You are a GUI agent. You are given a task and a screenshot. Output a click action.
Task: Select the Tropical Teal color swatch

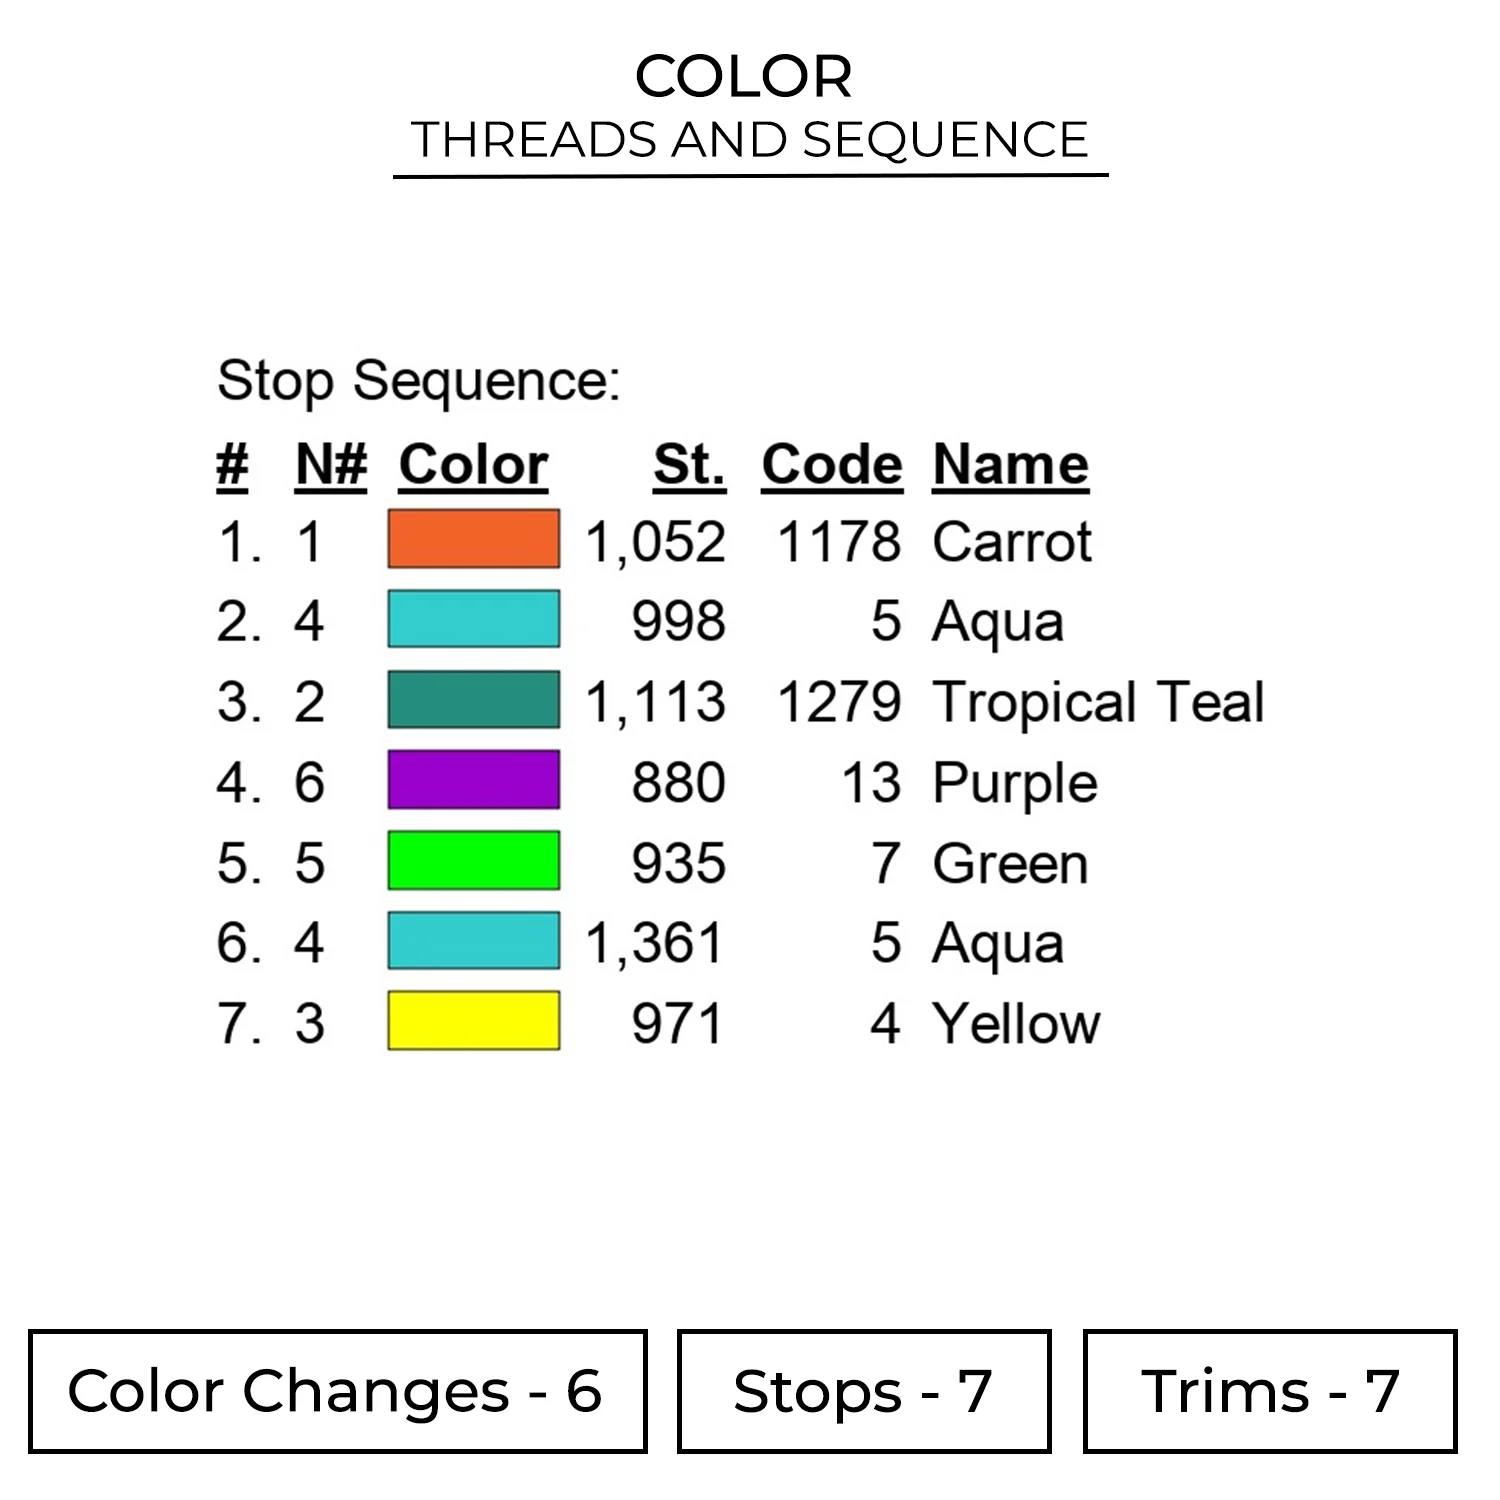coord(473,700)
